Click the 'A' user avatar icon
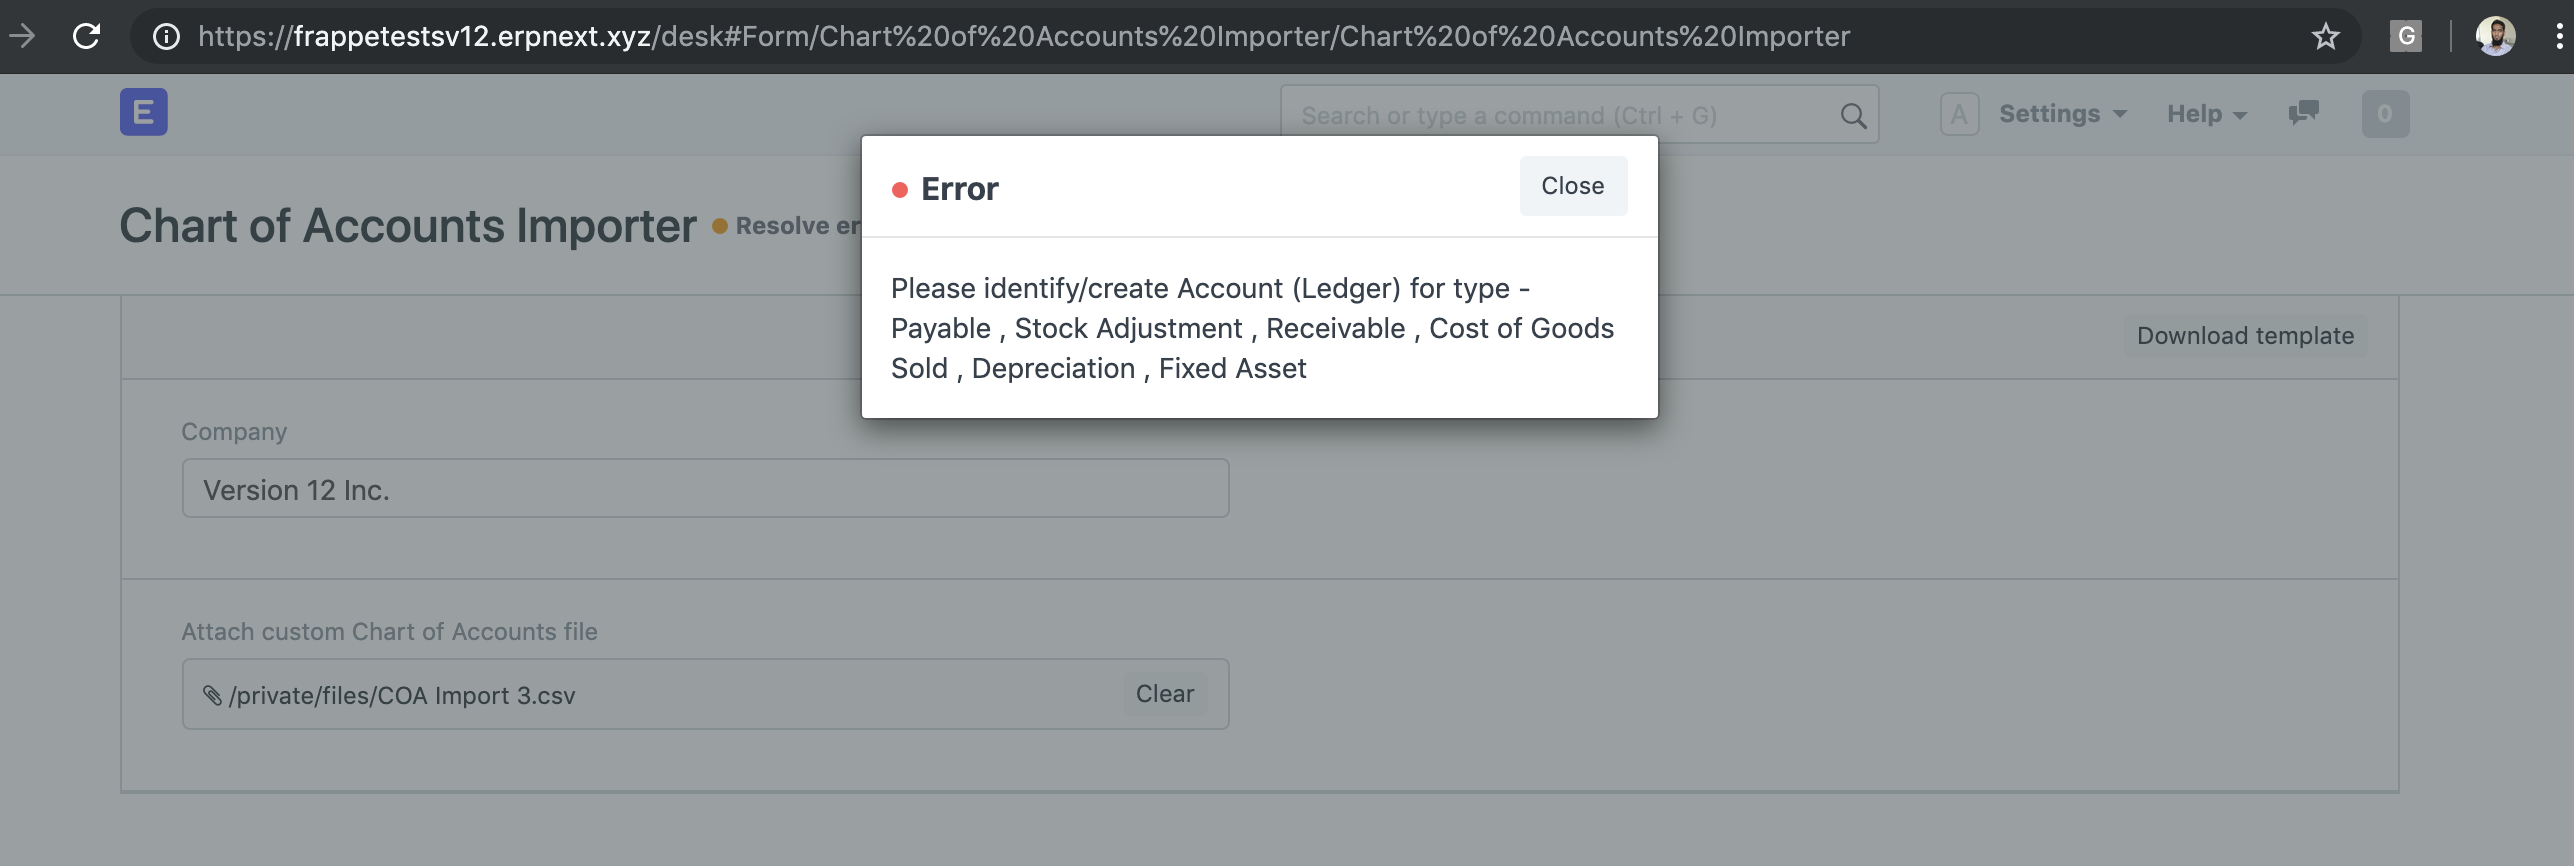 point(1959,113)
